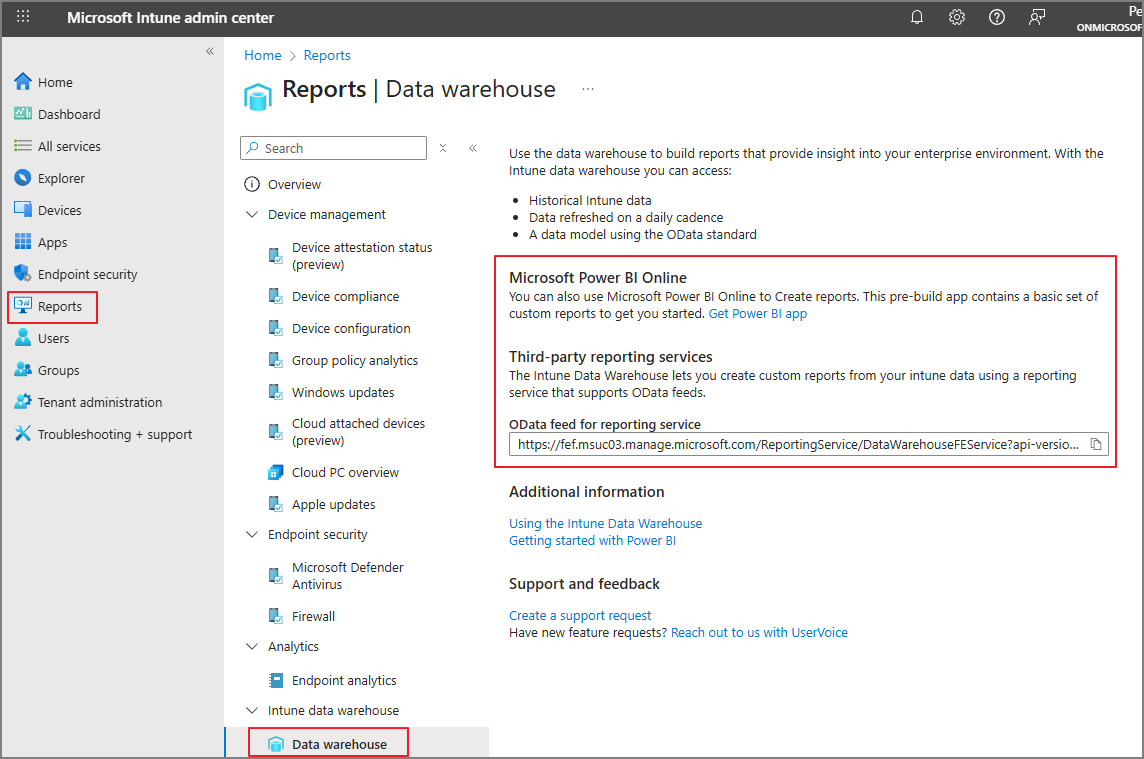Viewport: 1144px width, 759px height.
Task: Click the Reports Data warehouse cylinder icon
Action: [258, 96]
